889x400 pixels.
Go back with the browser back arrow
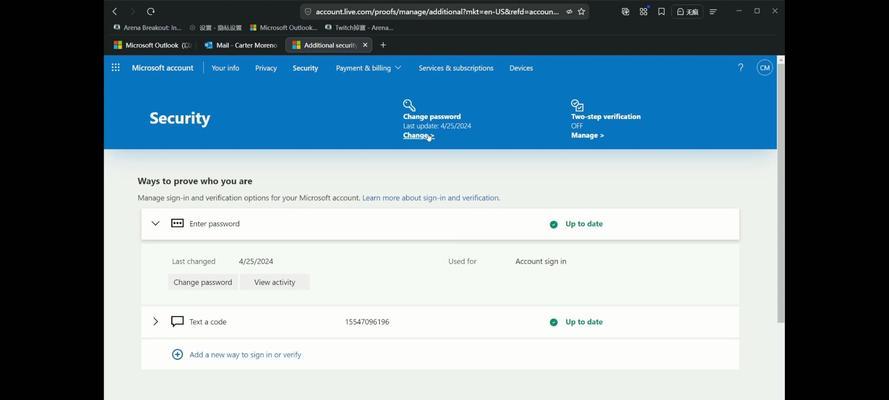(115, 11)
